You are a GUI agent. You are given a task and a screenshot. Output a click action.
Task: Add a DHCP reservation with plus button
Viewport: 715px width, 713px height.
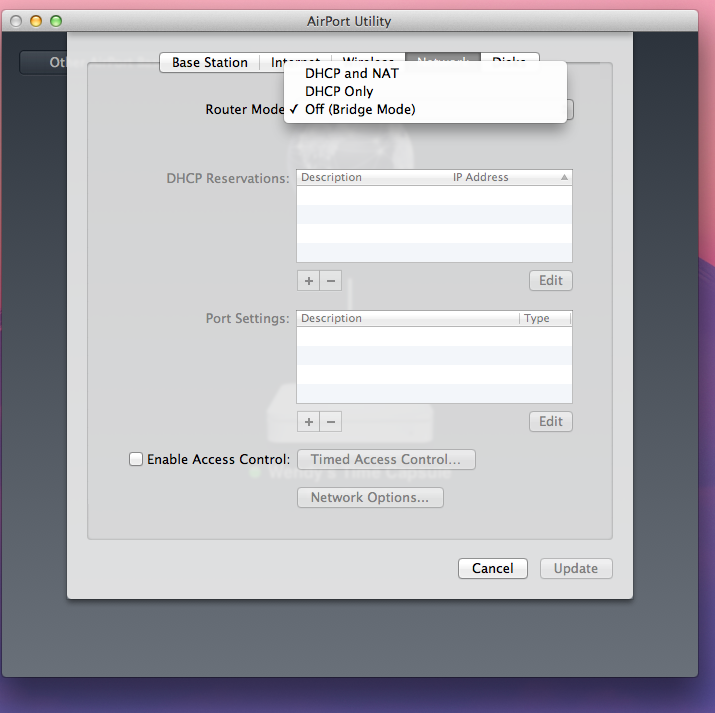(309, 281)
